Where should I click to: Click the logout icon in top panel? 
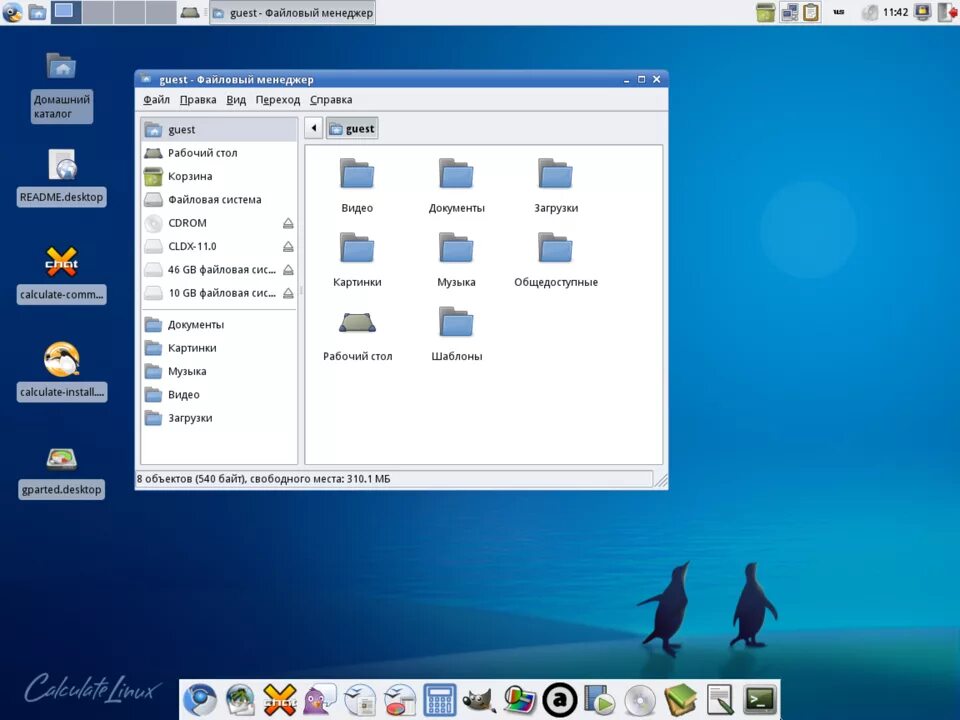[947, 12]
